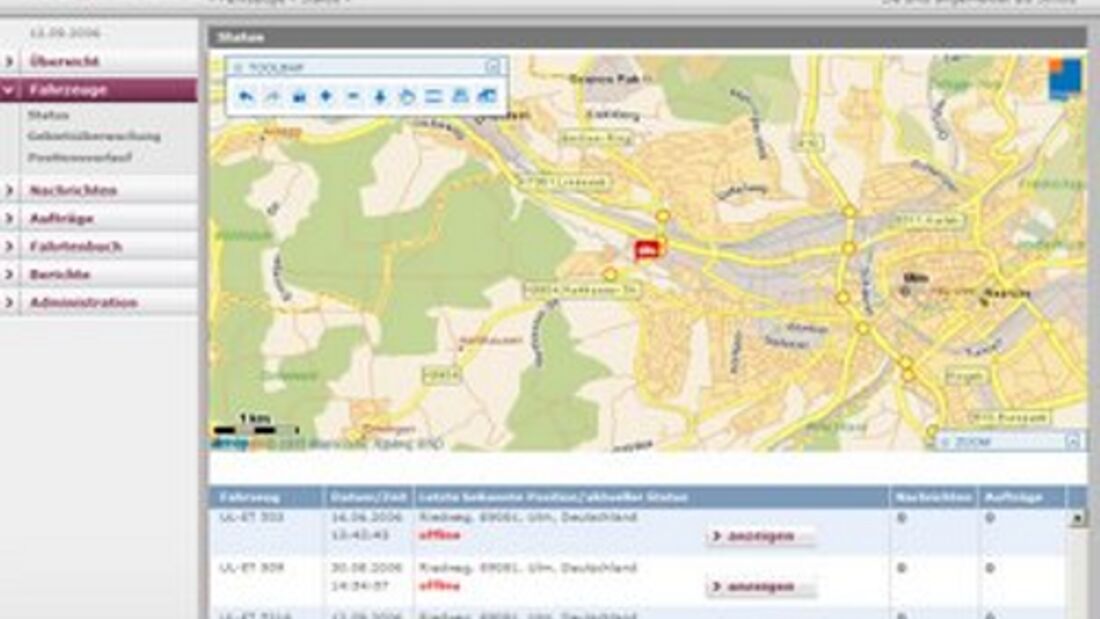Click the printer icon in the map toolbar

click(x=460, y=97)
